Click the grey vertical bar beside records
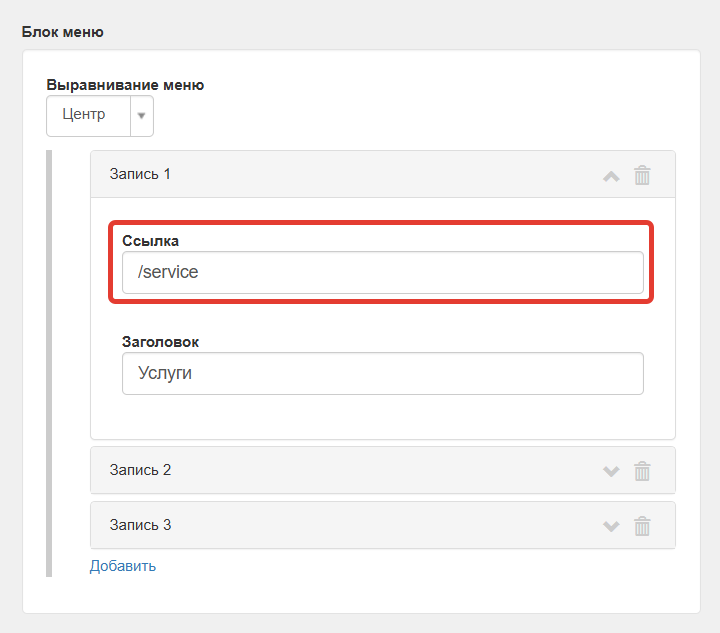Image resolution: width=720 pixels, height=633 pixels. (x=49, y=363)
